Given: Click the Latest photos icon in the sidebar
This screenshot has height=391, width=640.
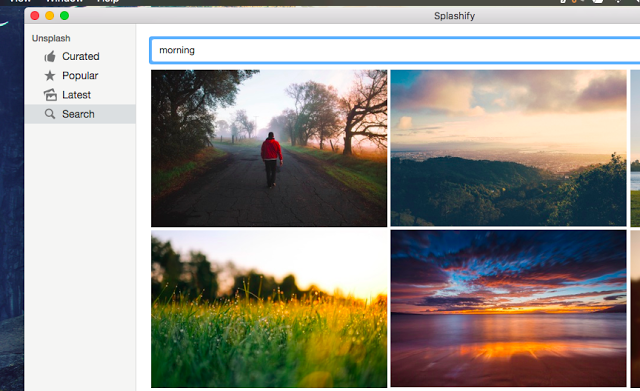Looking at the screenshot, I should coord(50,95).
